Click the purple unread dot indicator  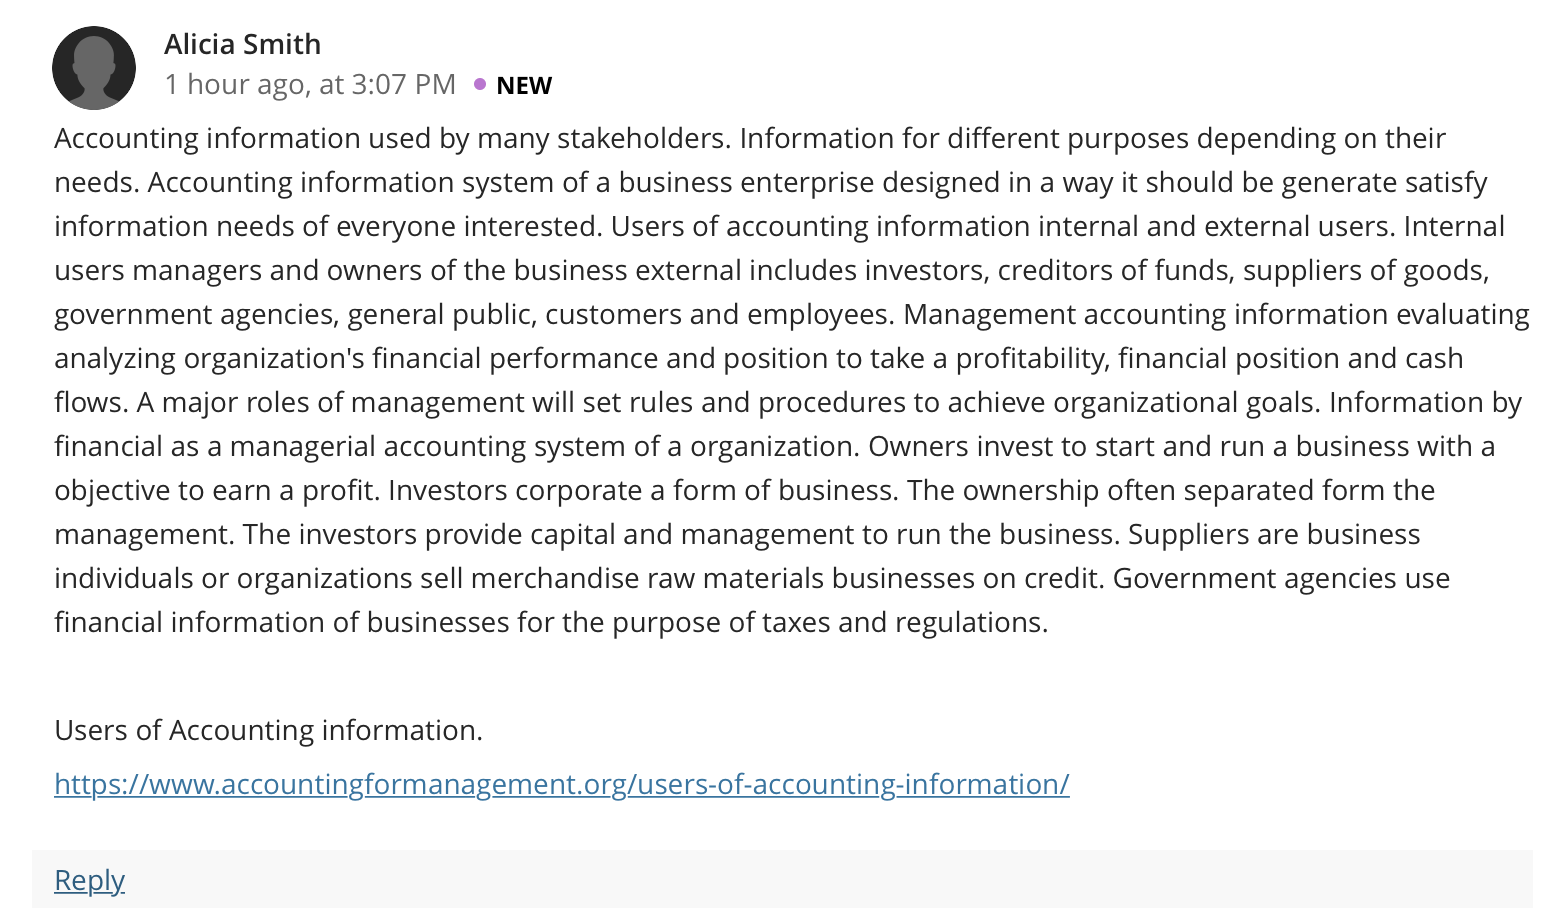pyautogui.click(x=480, y=84)
